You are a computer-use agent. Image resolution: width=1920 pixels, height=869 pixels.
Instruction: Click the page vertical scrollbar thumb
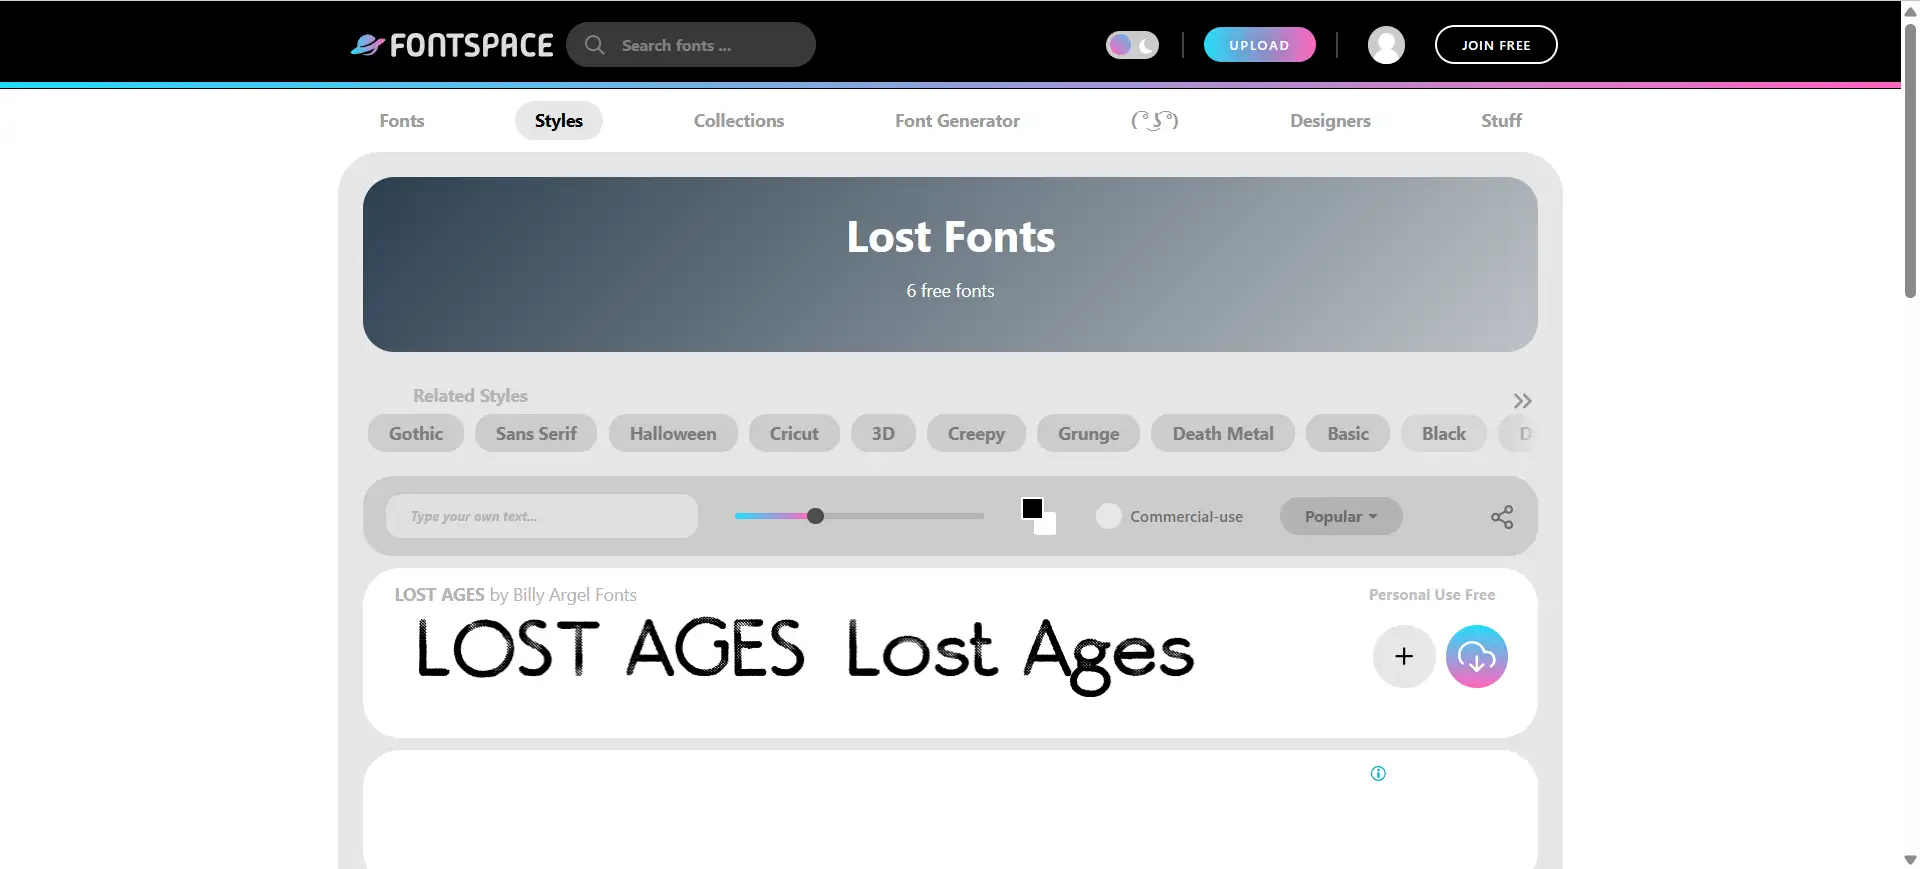pyautogui.click(x=1910, y=160)
